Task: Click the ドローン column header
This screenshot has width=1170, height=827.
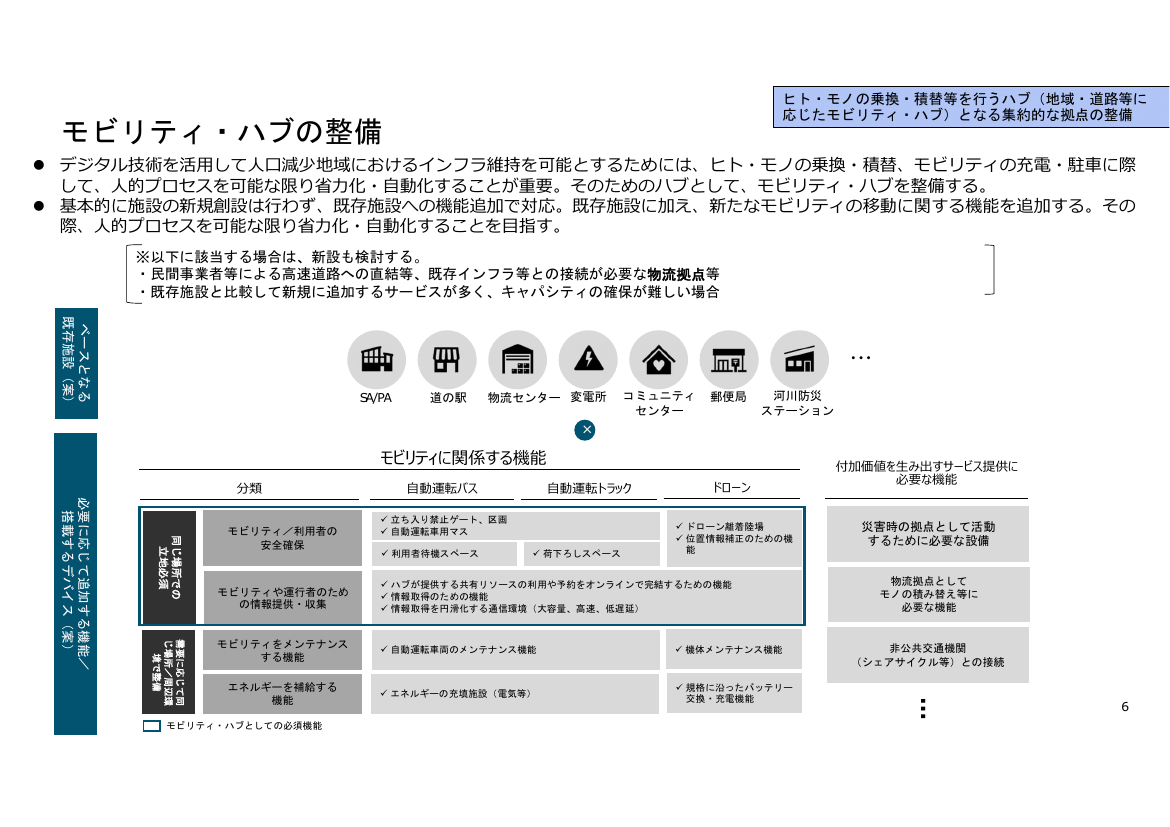Action: (x=731, y=487)
